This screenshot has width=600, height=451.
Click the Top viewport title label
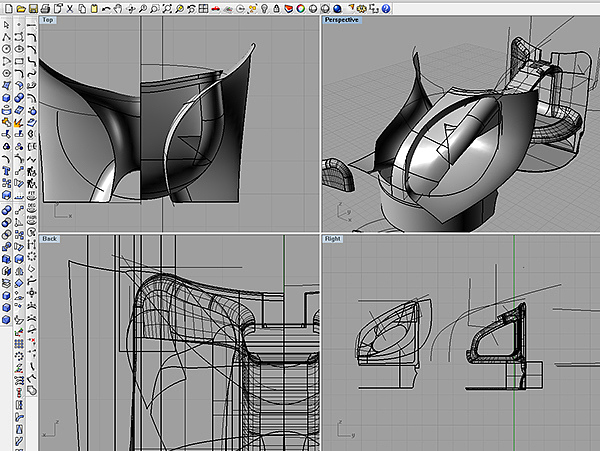pos(48,20)
